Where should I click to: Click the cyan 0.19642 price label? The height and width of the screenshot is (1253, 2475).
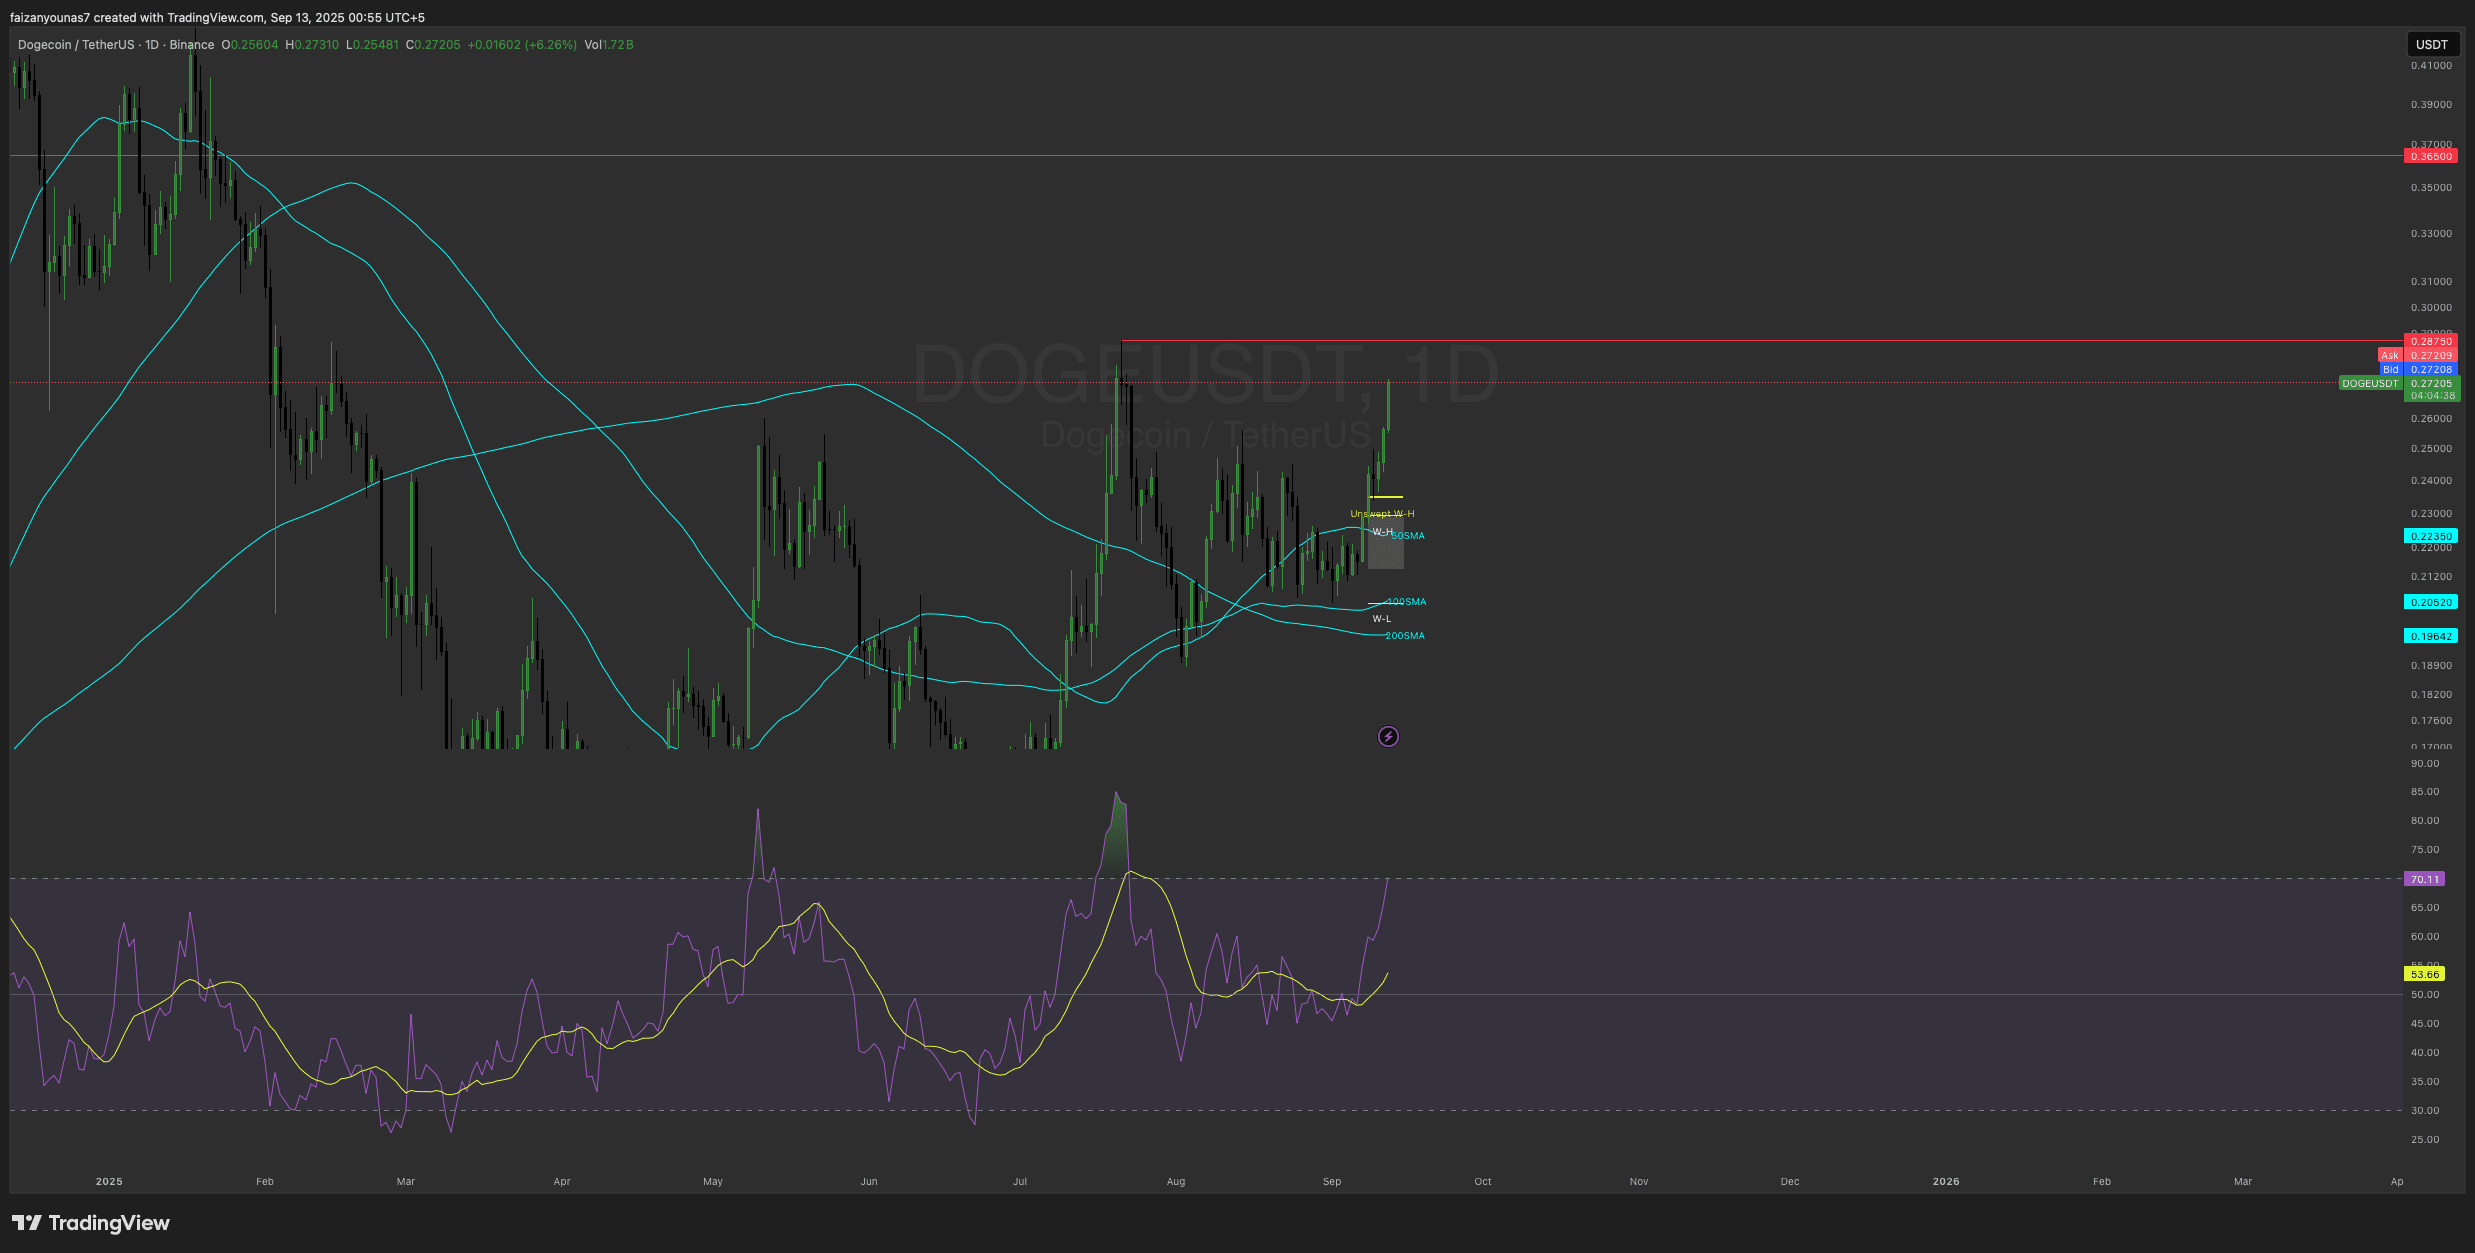2430,637
